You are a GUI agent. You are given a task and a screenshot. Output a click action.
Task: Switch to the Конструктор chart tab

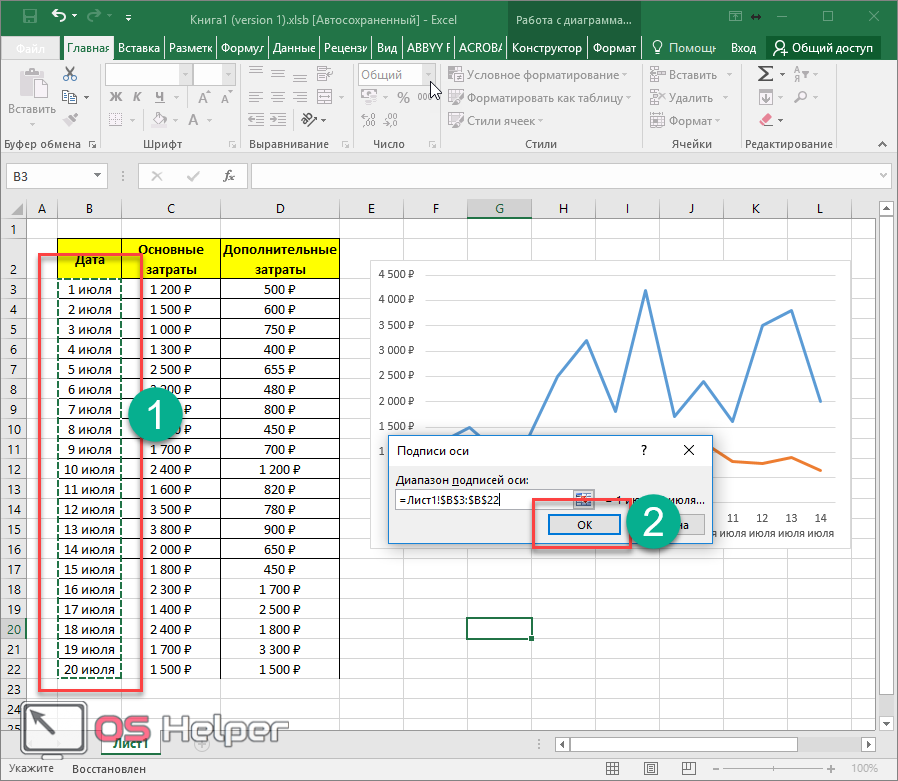[x=546, y=48]
